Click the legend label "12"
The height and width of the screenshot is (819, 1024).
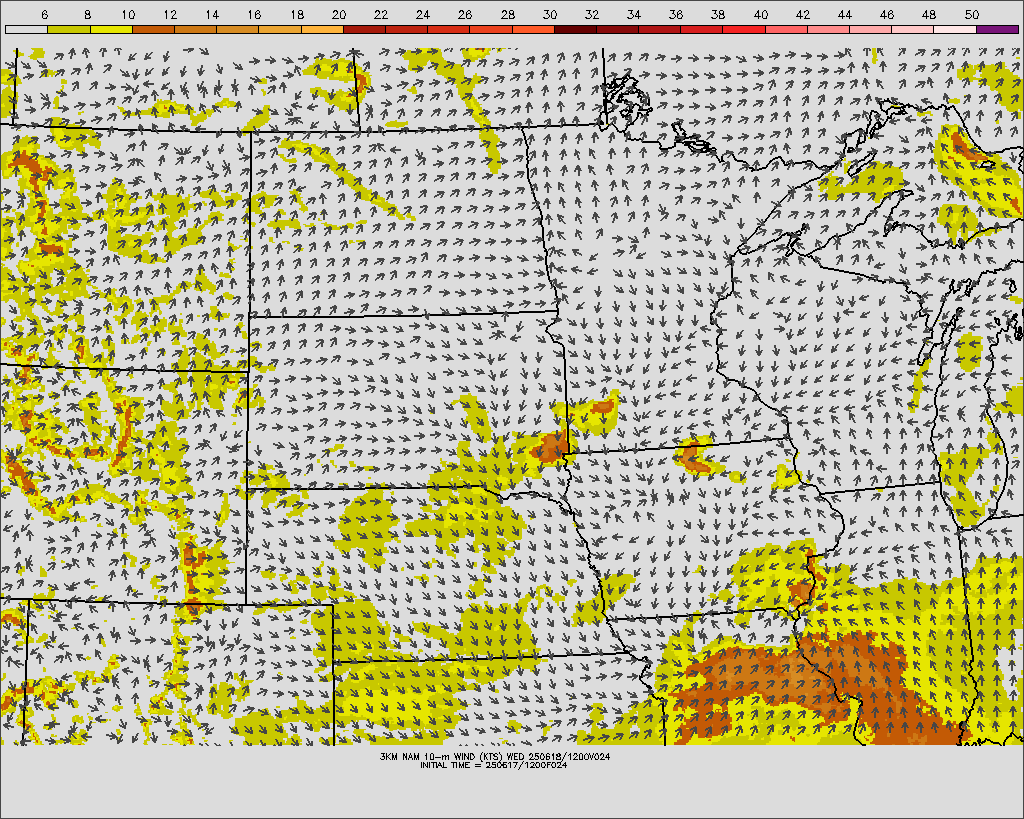click(170, 14)
